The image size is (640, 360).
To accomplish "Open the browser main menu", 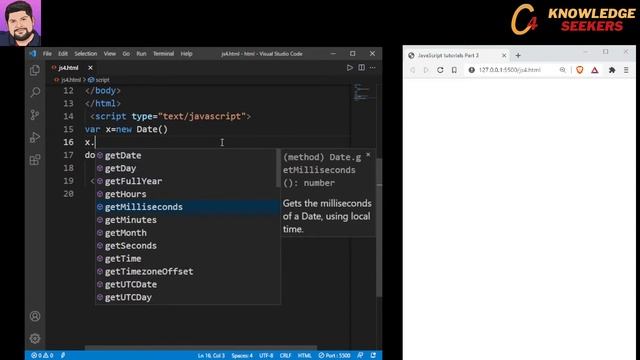I will point(626,70).
